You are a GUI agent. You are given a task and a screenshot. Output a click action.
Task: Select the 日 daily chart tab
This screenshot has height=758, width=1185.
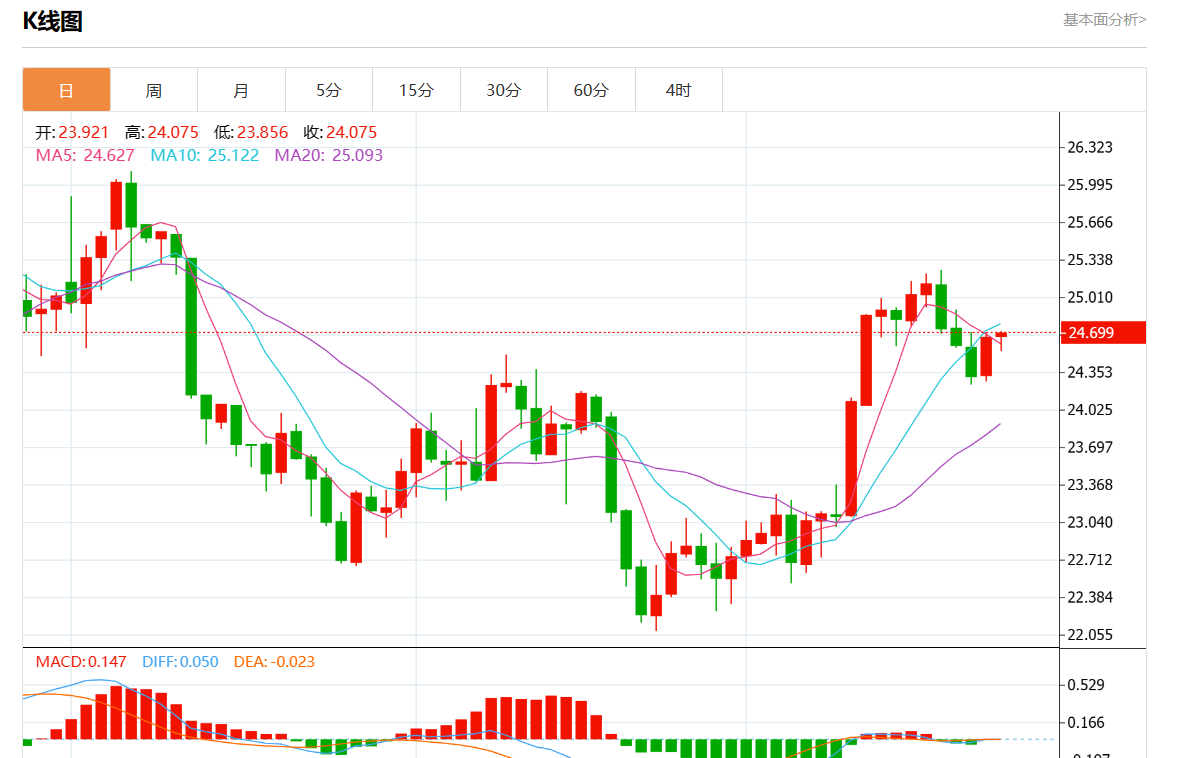pos(67,90)
